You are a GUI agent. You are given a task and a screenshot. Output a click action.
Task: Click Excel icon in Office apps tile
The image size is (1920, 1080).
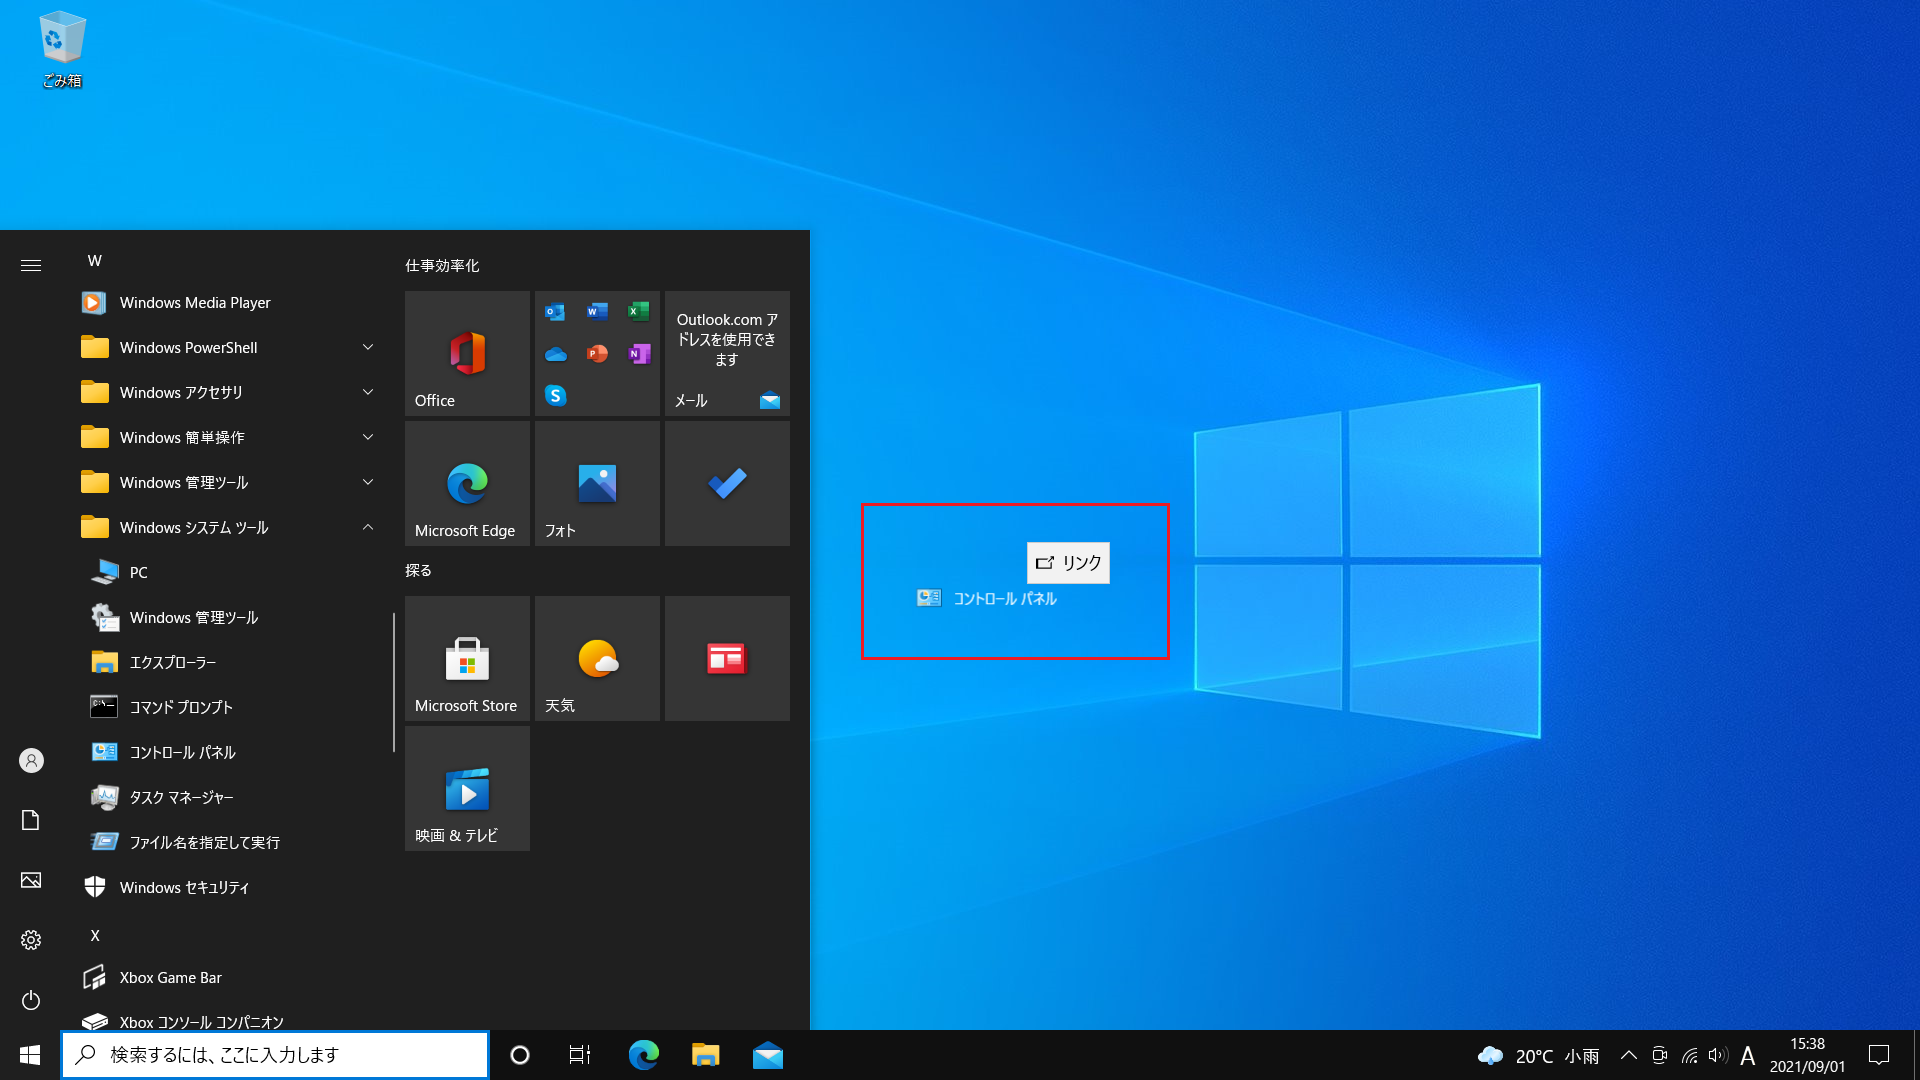click(x=638, y=311)
